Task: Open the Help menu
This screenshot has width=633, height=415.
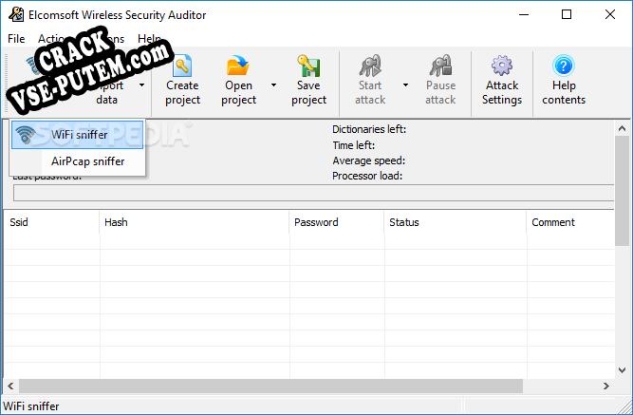Action: point(149,39)
